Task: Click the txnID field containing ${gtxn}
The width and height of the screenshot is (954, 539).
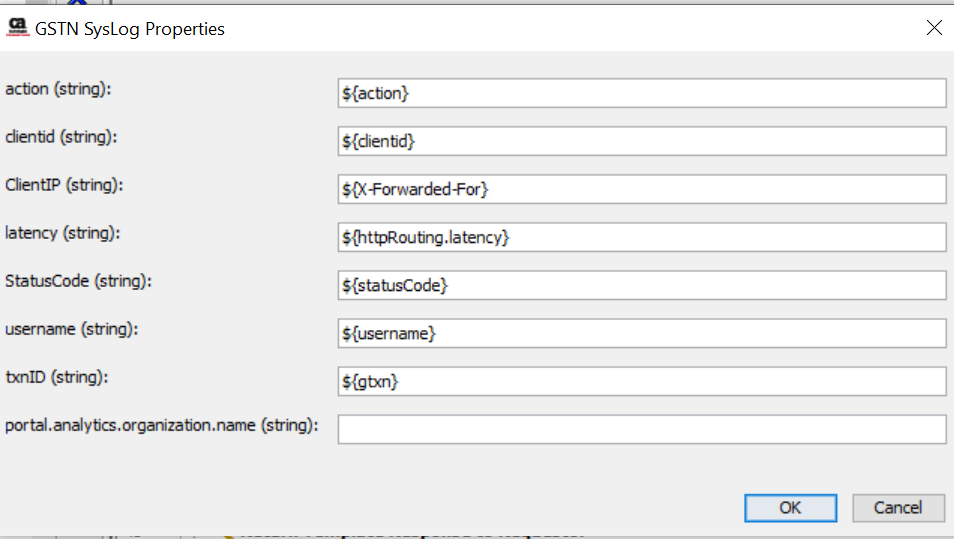Action: [x=642, y=381]
